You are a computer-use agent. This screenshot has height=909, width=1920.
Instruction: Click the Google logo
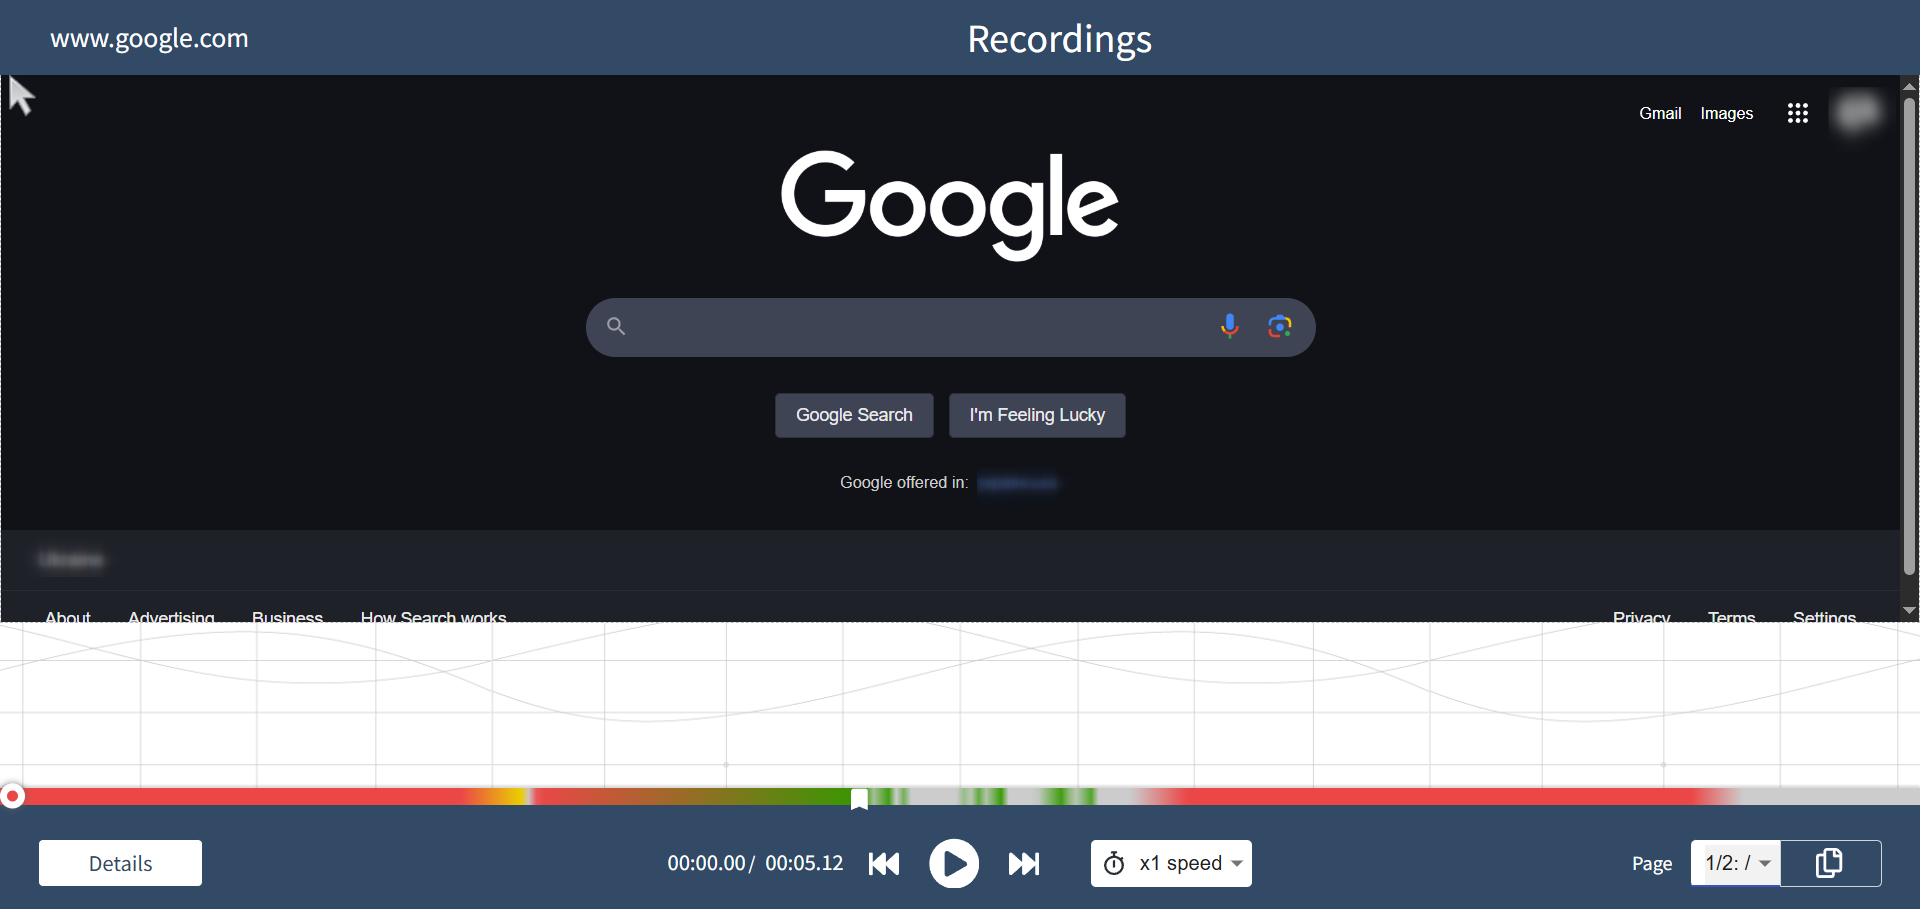(x=949, y=204)
